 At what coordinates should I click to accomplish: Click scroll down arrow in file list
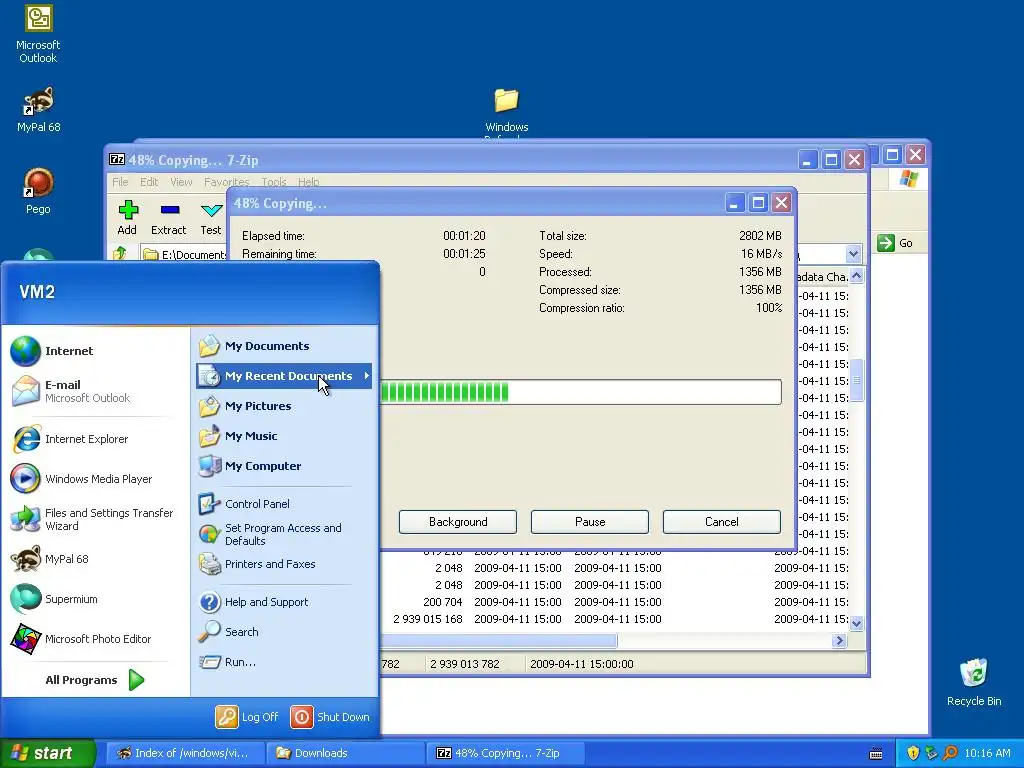[856, 624]
